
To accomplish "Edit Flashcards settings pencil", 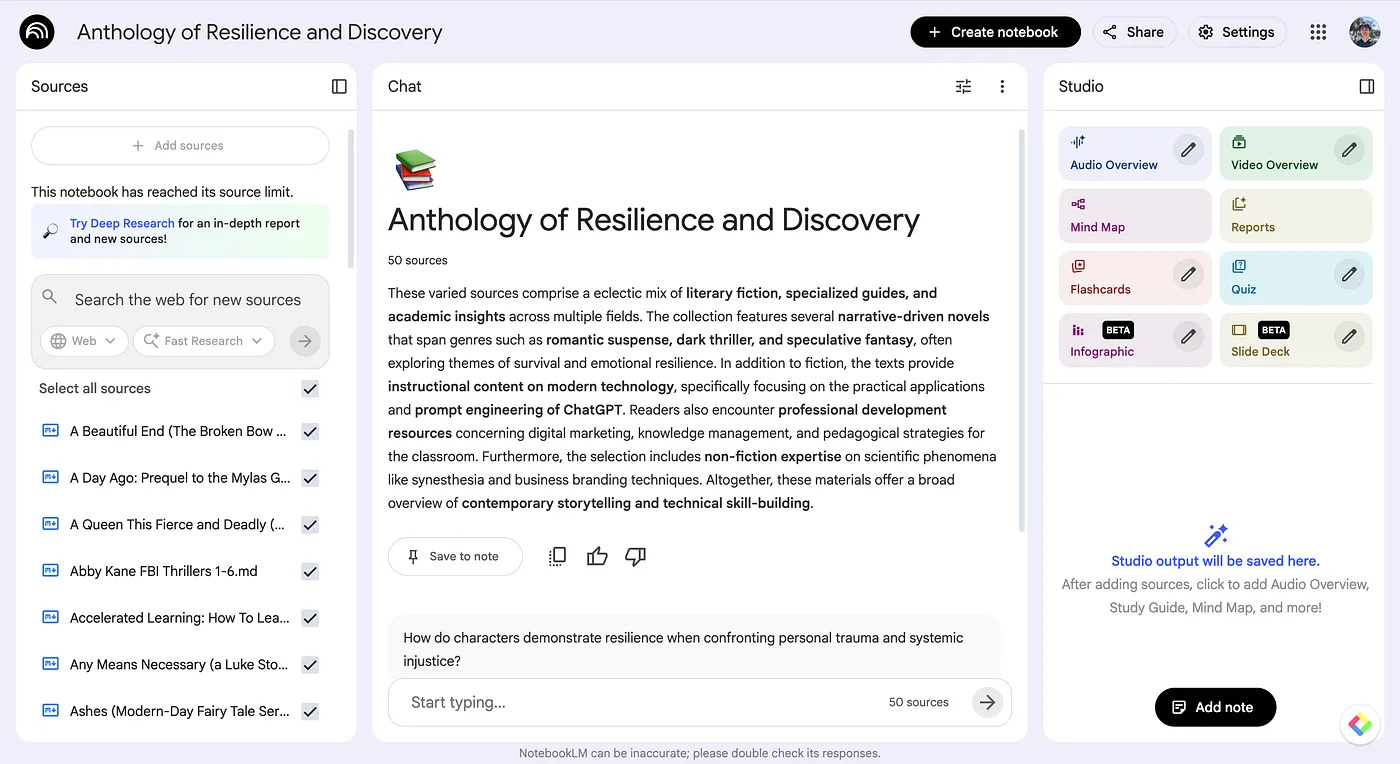I will tap(1188, 274).
